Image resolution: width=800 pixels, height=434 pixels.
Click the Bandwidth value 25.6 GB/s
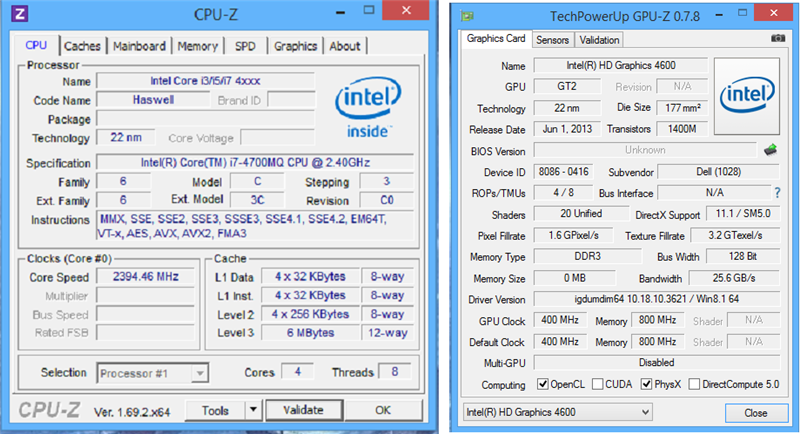pyautogui.click(x=734, y=278)
